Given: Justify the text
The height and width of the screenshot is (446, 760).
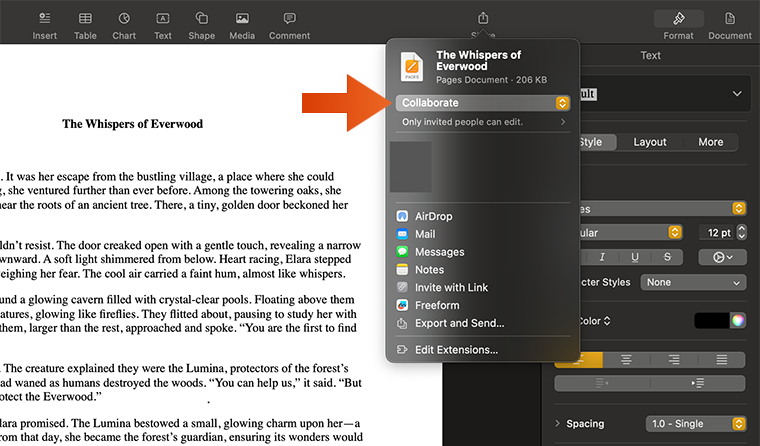Looking at the screenshot, I should pos(722,360).
